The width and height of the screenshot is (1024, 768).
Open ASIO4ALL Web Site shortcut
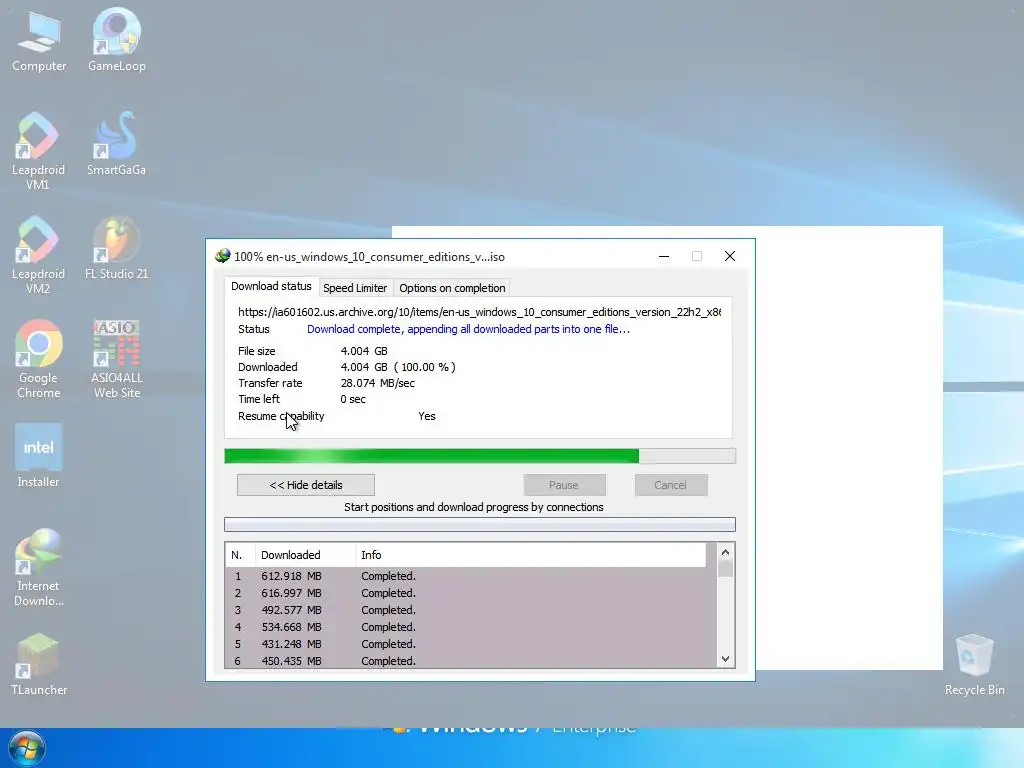pos(117,359)
